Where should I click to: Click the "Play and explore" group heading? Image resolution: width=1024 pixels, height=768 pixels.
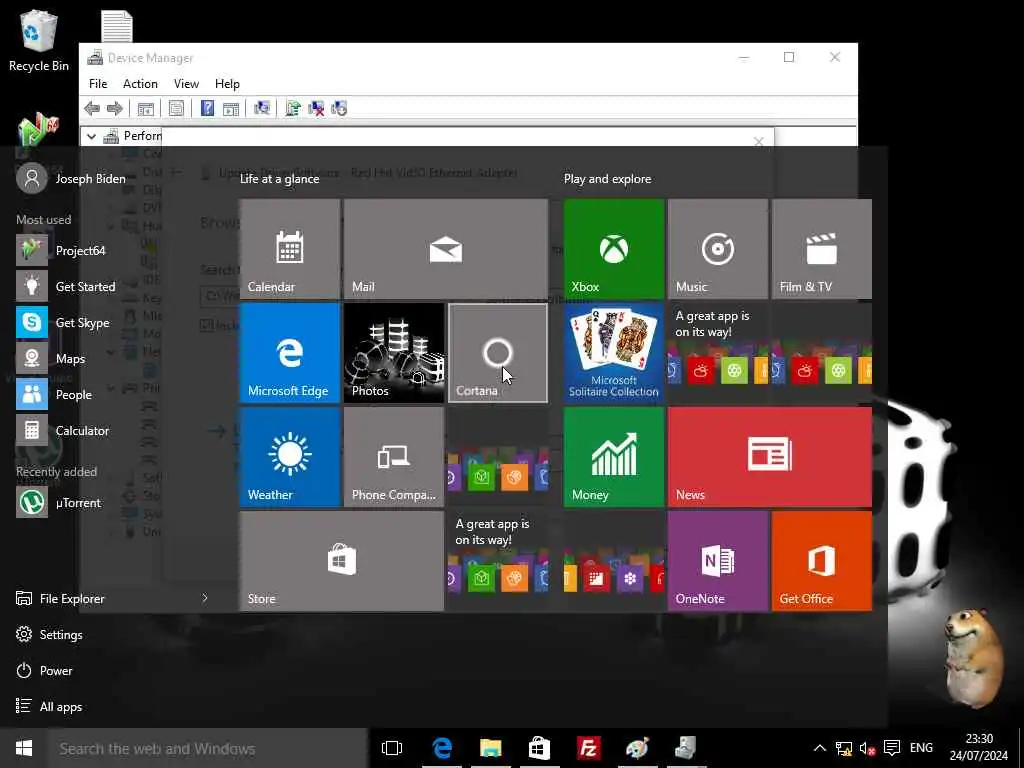click(607, 178)
